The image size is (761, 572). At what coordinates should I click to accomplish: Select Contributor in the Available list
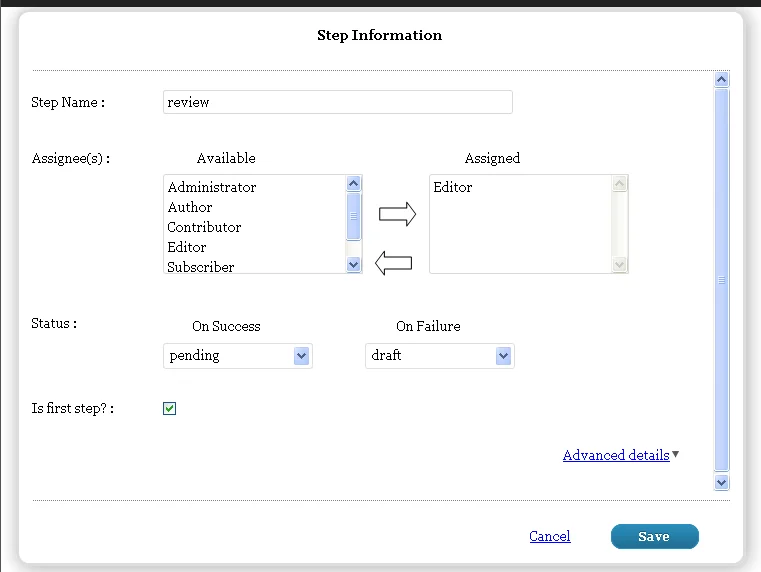pyautogui.click(x=255, y=227)
